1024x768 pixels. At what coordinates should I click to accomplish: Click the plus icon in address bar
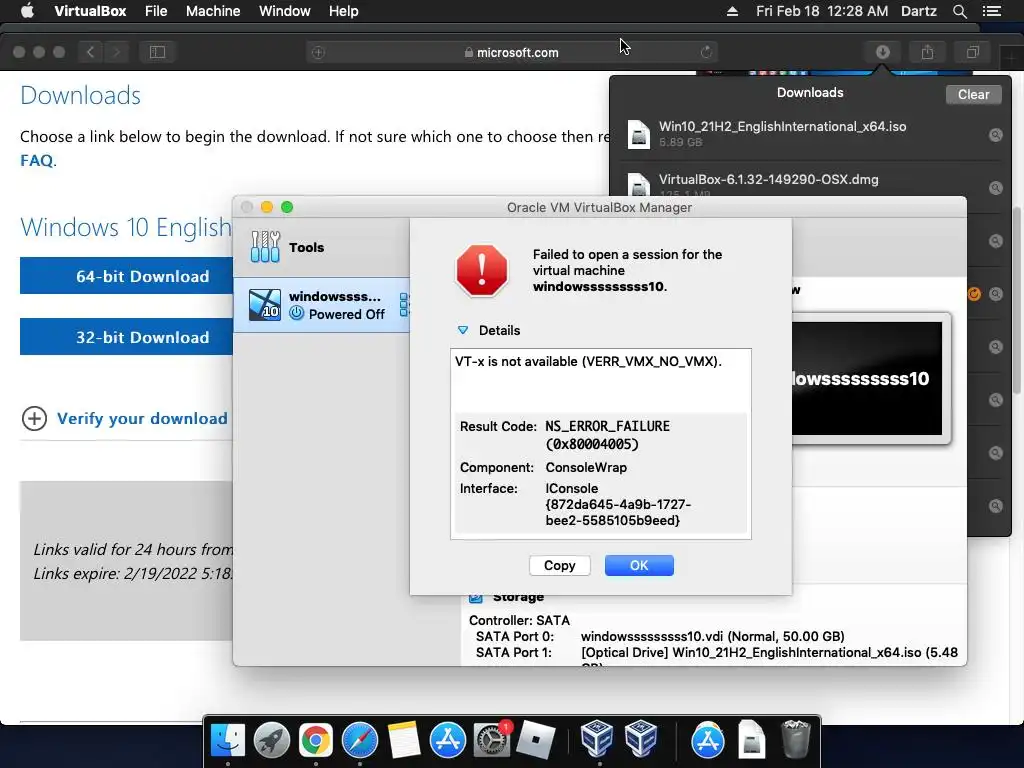click(x=318, y=52)
